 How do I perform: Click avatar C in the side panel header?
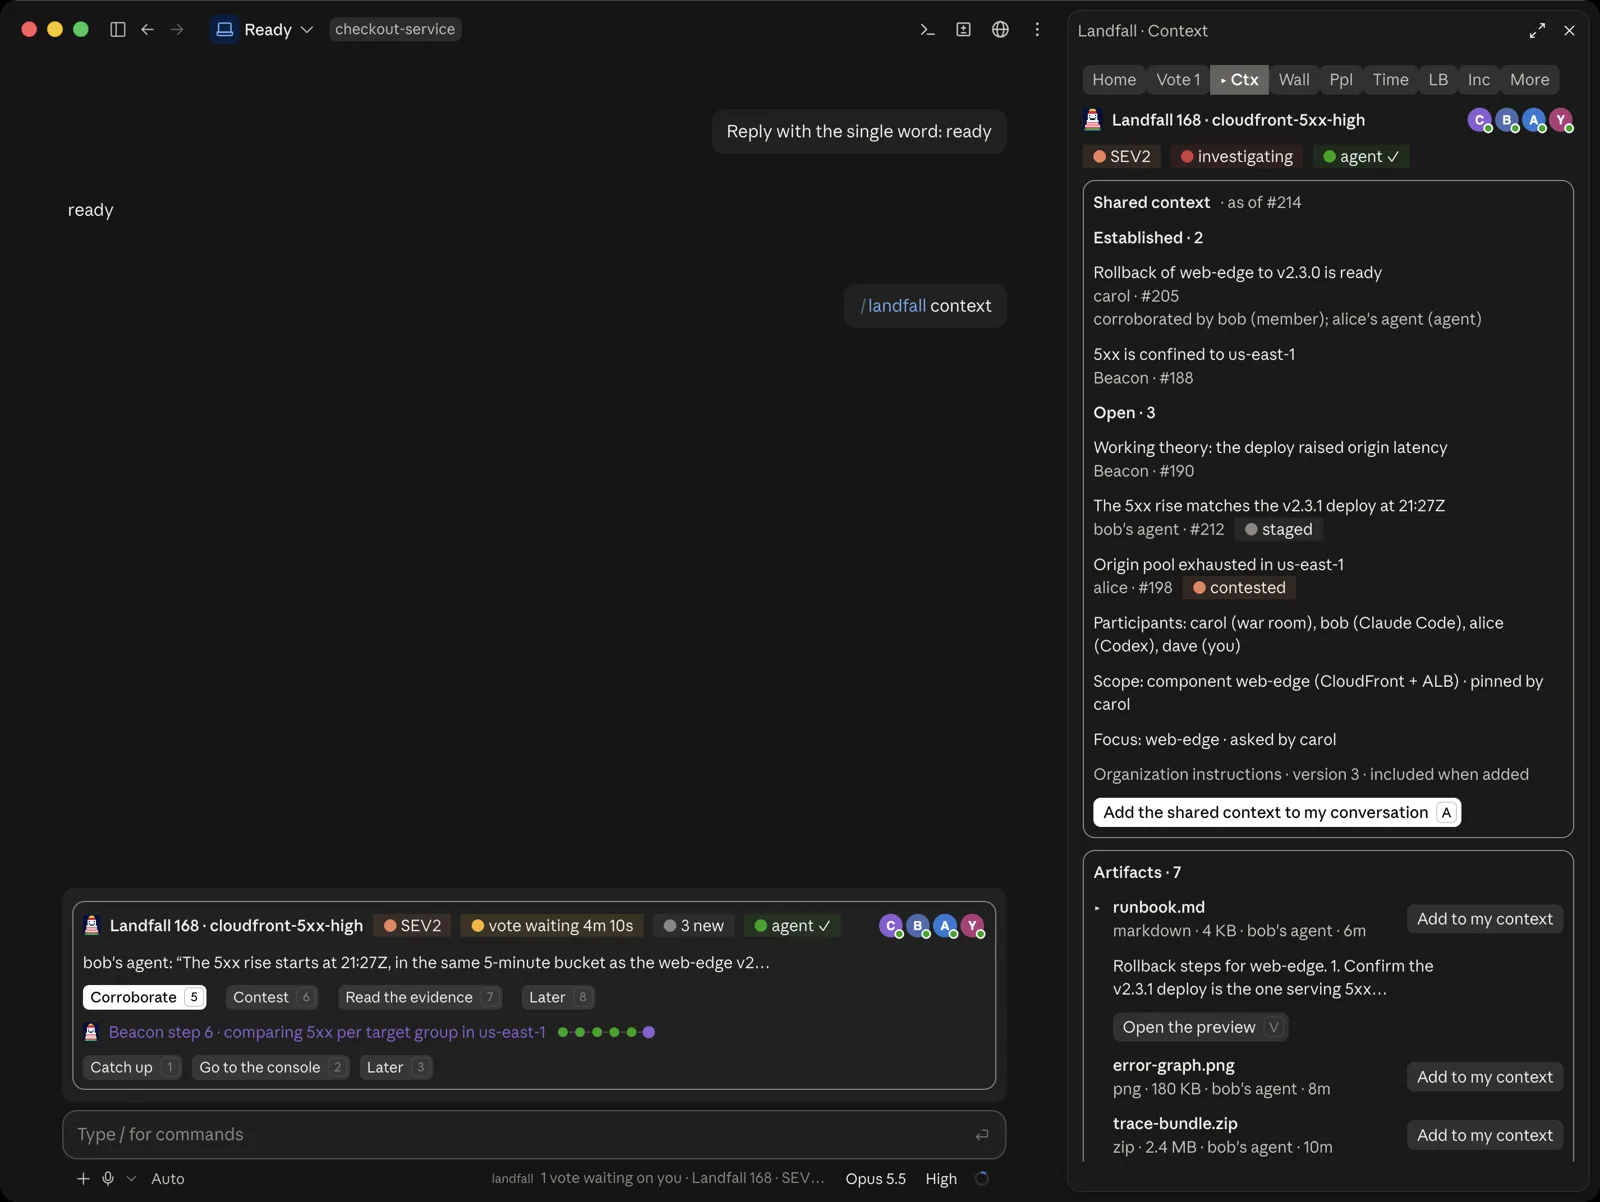(x=1480, y=120)
